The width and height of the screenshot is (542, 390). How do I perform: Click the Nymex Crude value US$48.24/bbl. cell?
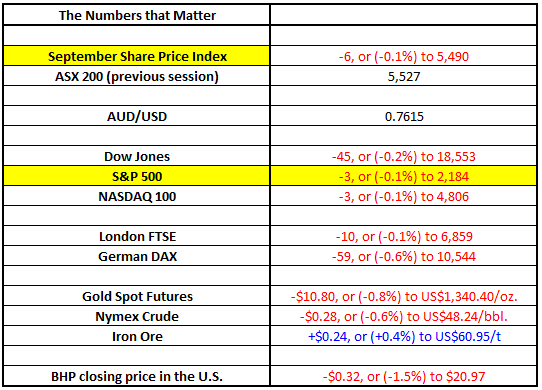(x=403, y=316)
